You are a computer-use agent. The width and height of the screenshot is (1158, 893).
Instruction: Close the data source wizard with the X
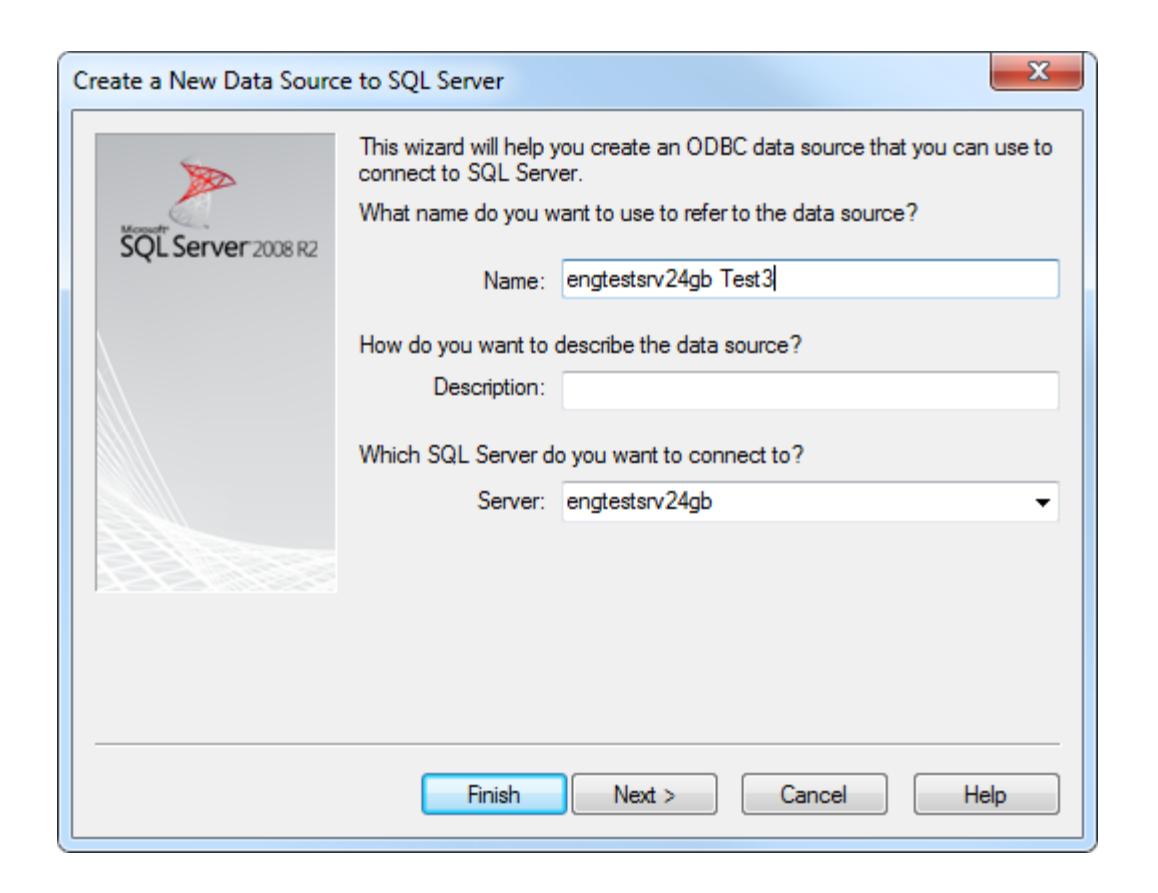coord(1036,72)
